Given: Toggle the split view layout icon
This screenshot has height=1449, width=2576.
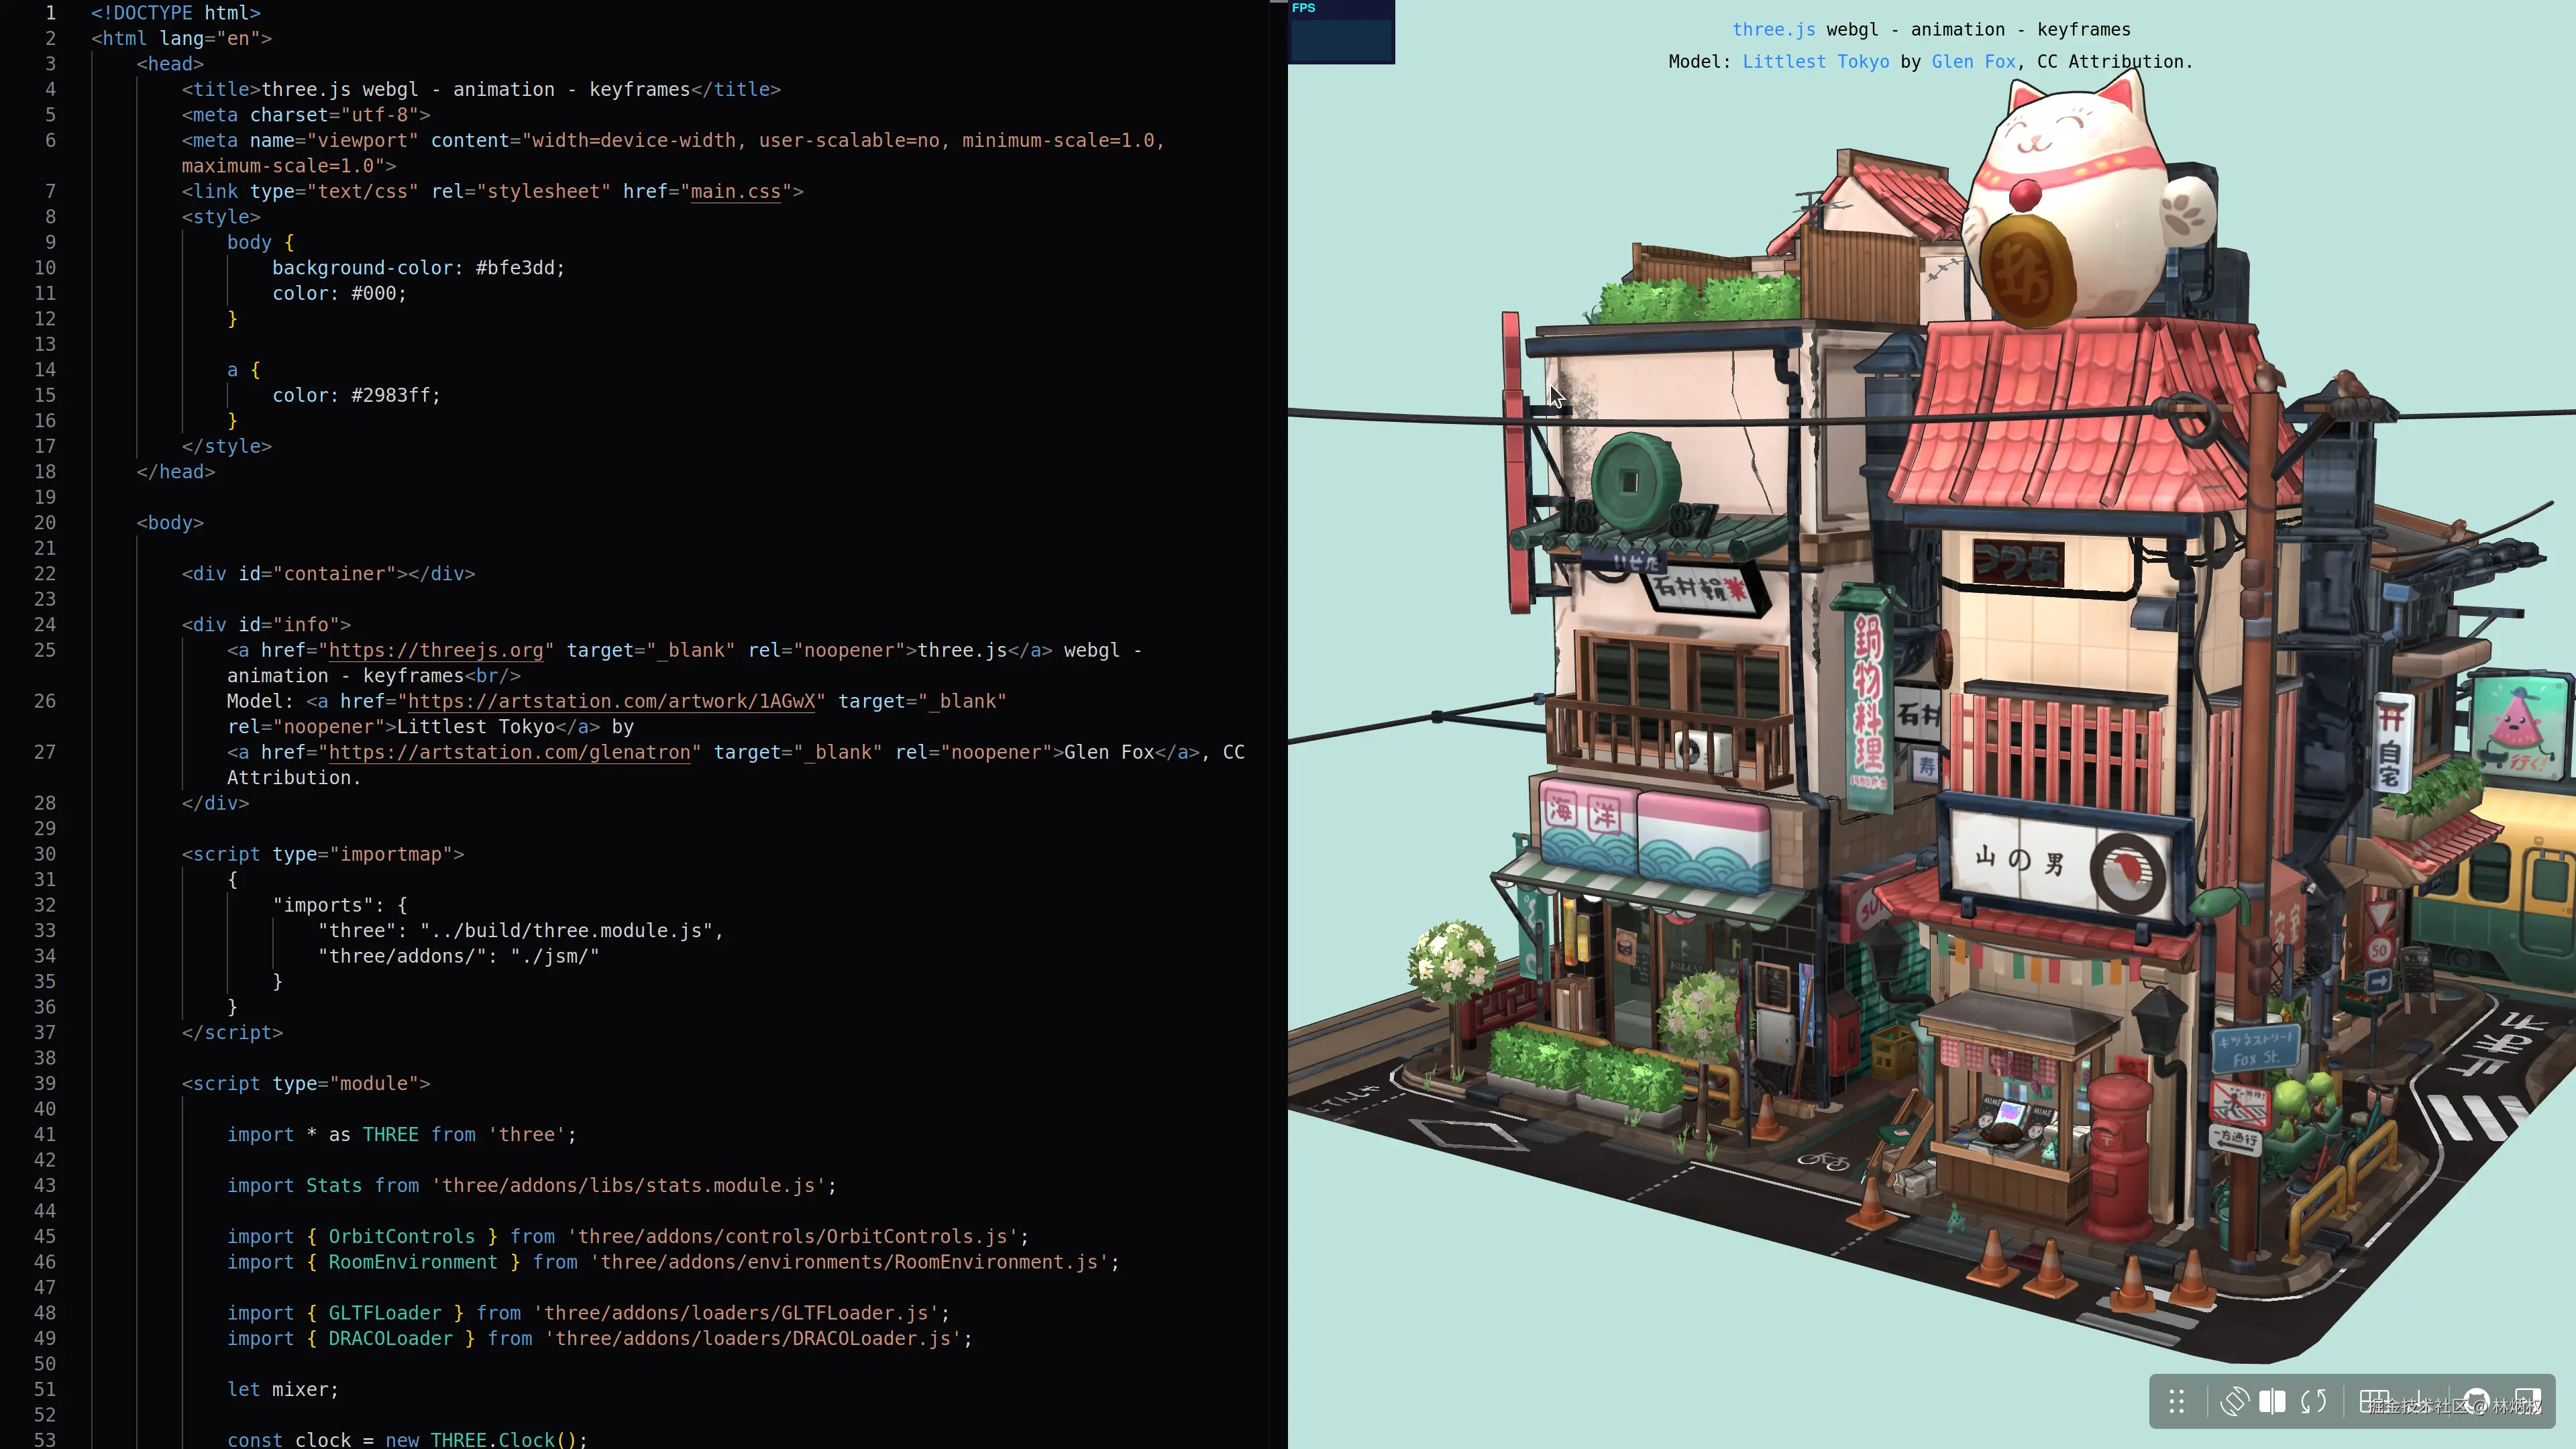Looking at the screenshot, I should coord(2272,1401).
